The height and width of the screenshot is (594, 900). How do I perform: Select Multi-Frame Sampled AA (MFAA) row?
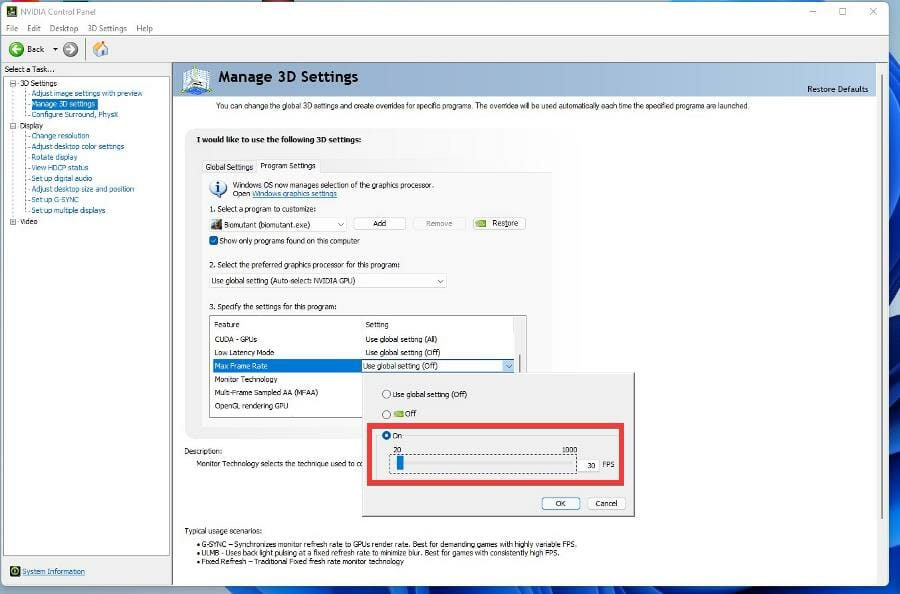click(x=287, y=393)
